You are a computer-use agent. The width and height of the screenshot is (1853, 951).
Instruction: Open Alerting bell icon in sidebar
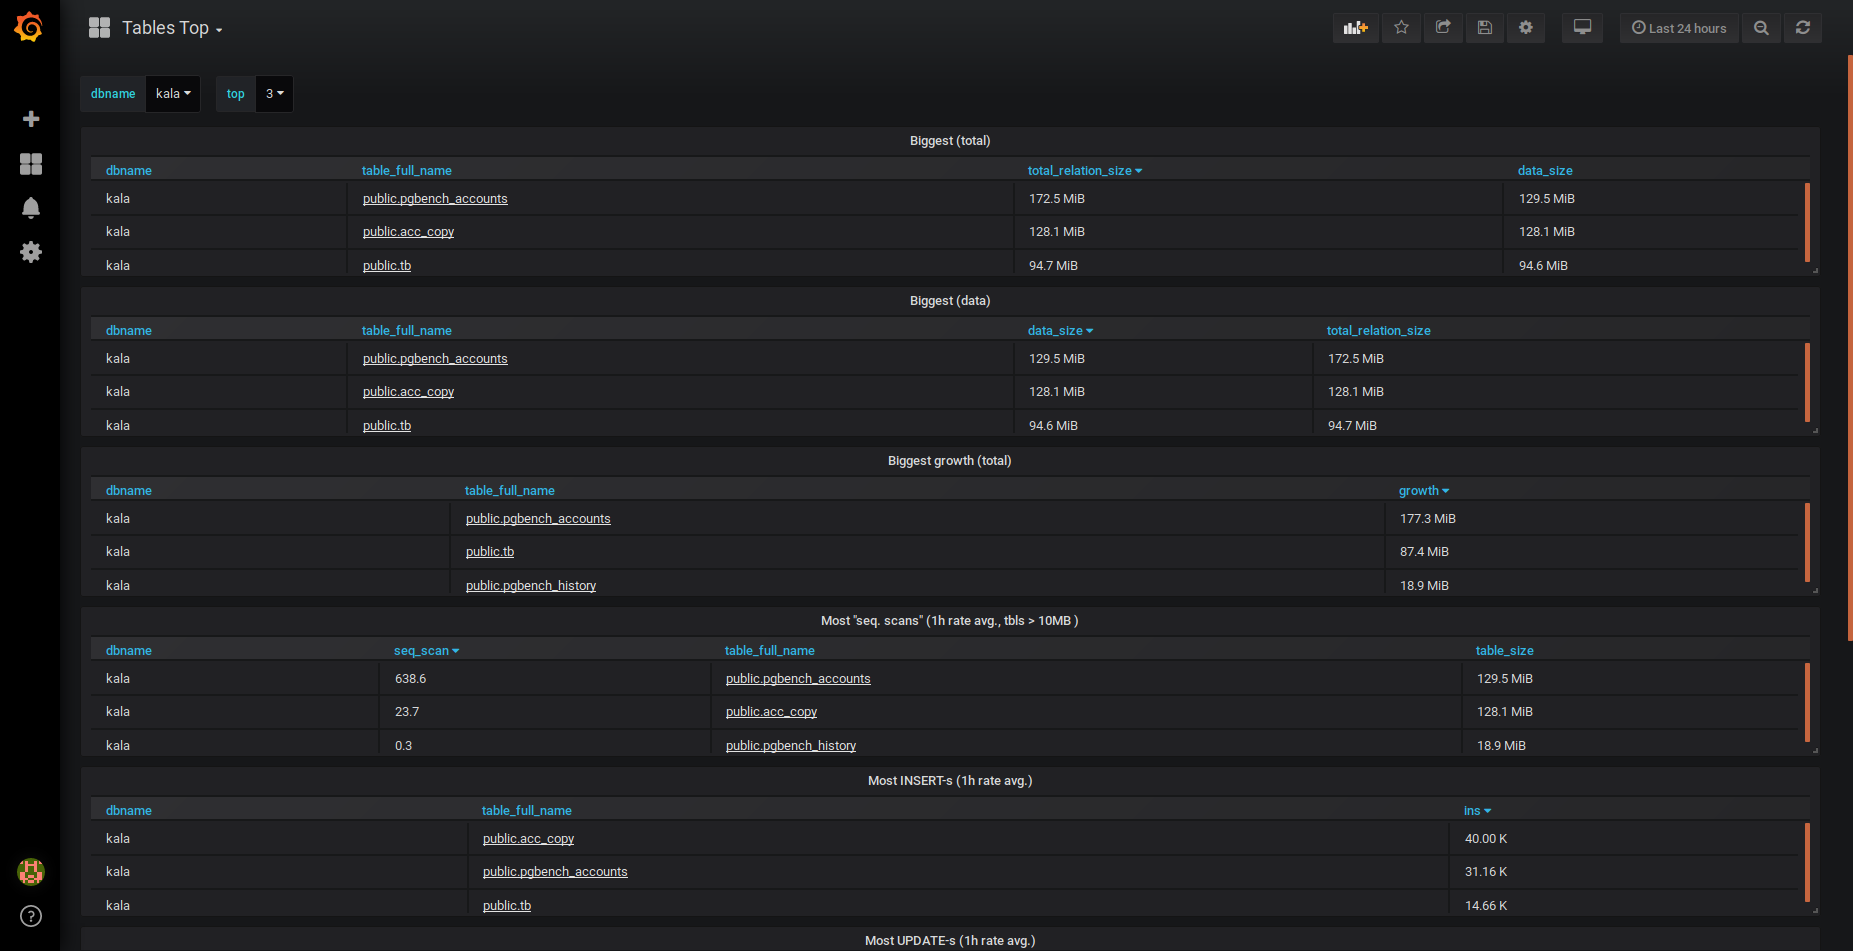tap(31, 208)
